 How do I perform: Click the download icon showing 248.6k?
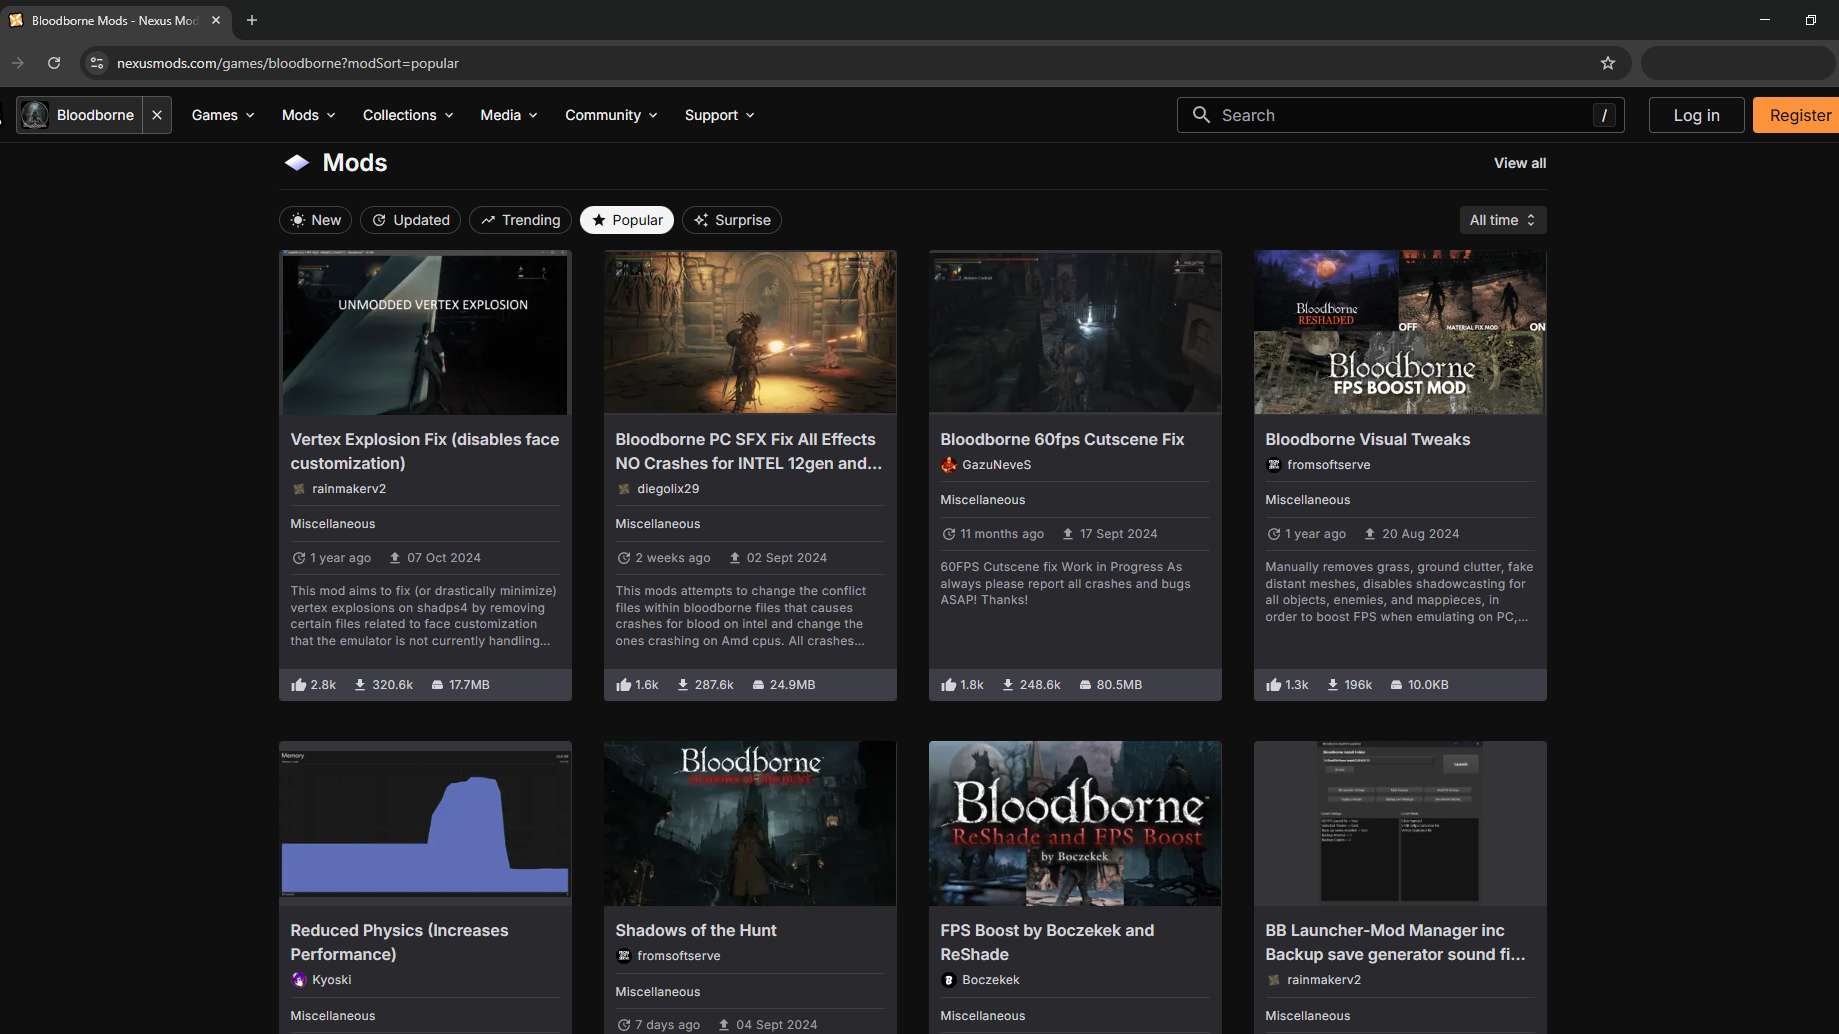click(x=1008, y=685)
